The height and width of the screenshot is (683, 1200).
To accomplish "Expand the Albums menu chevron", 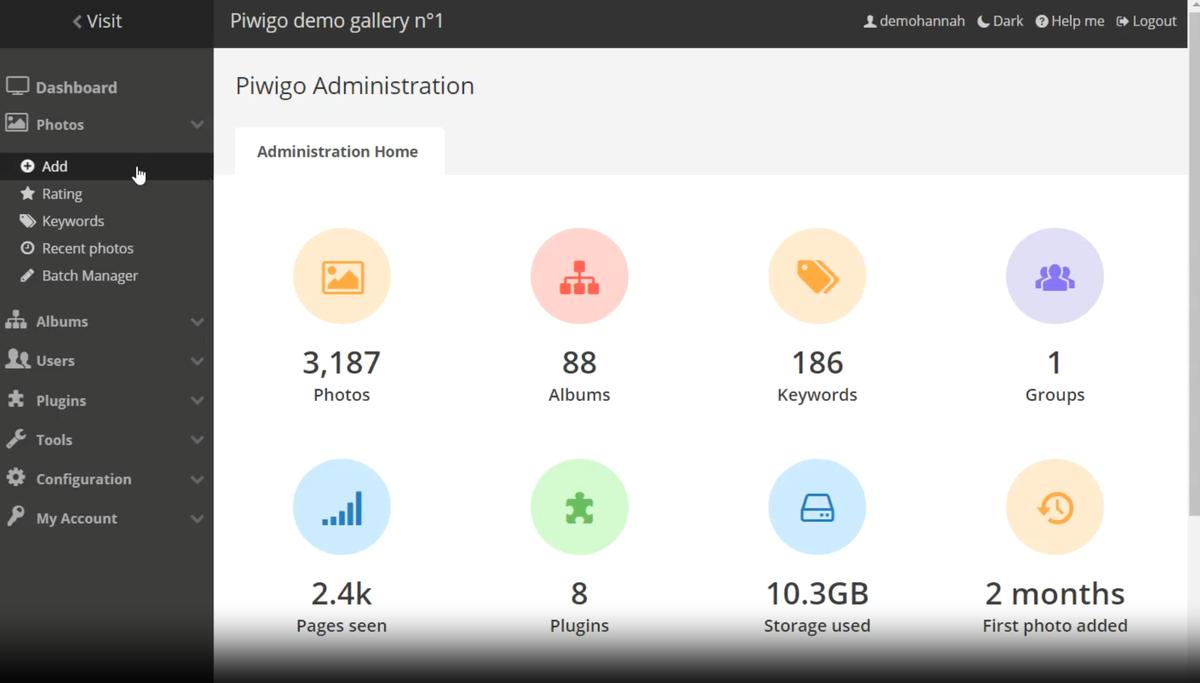I will click(197, 321).
